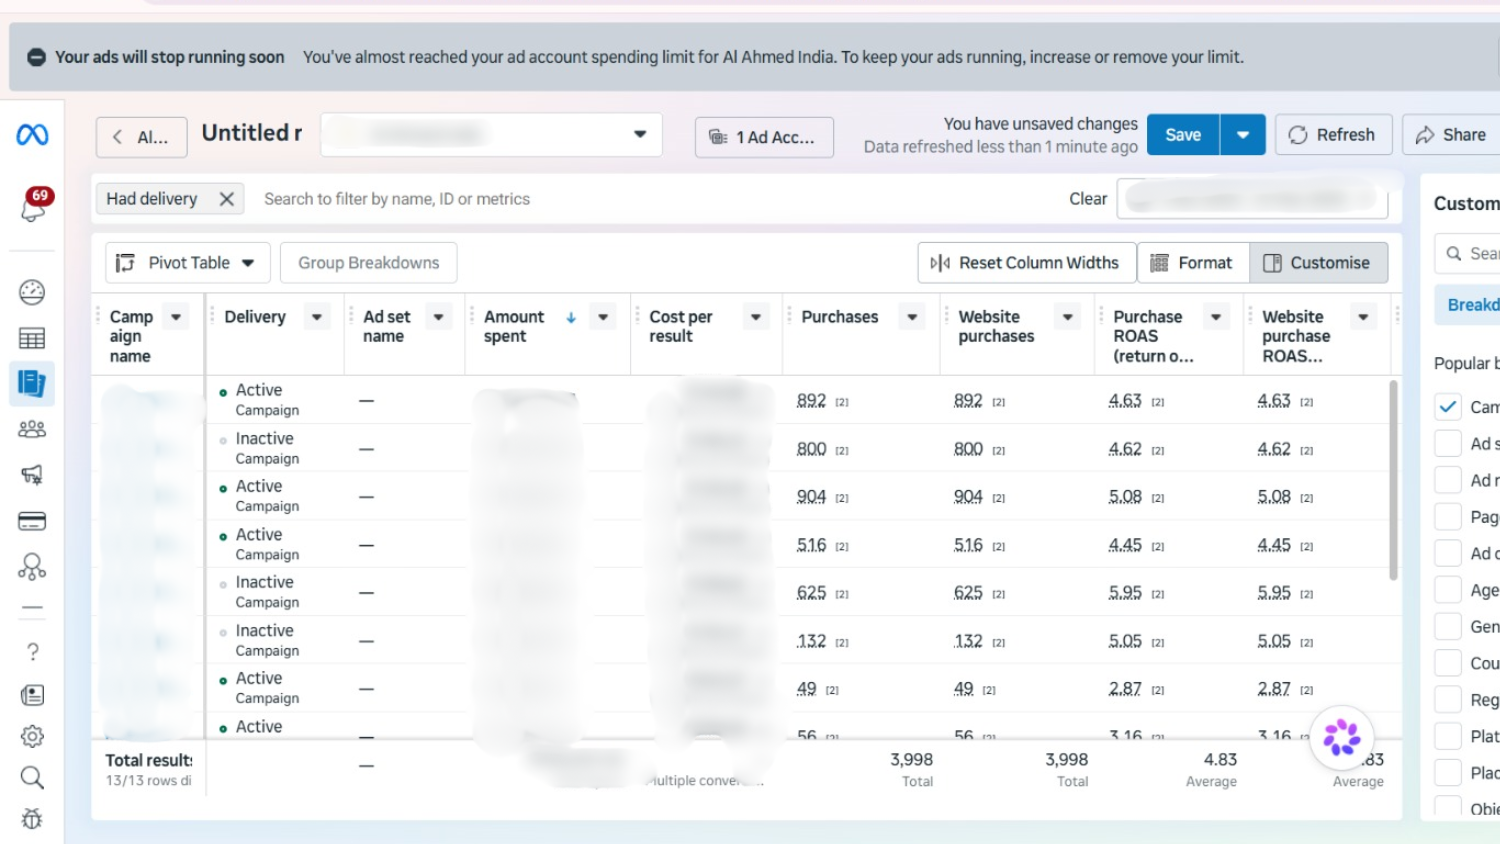Click the alert icon in spending limit banner
1500x844 pixels.
(36, 57)
